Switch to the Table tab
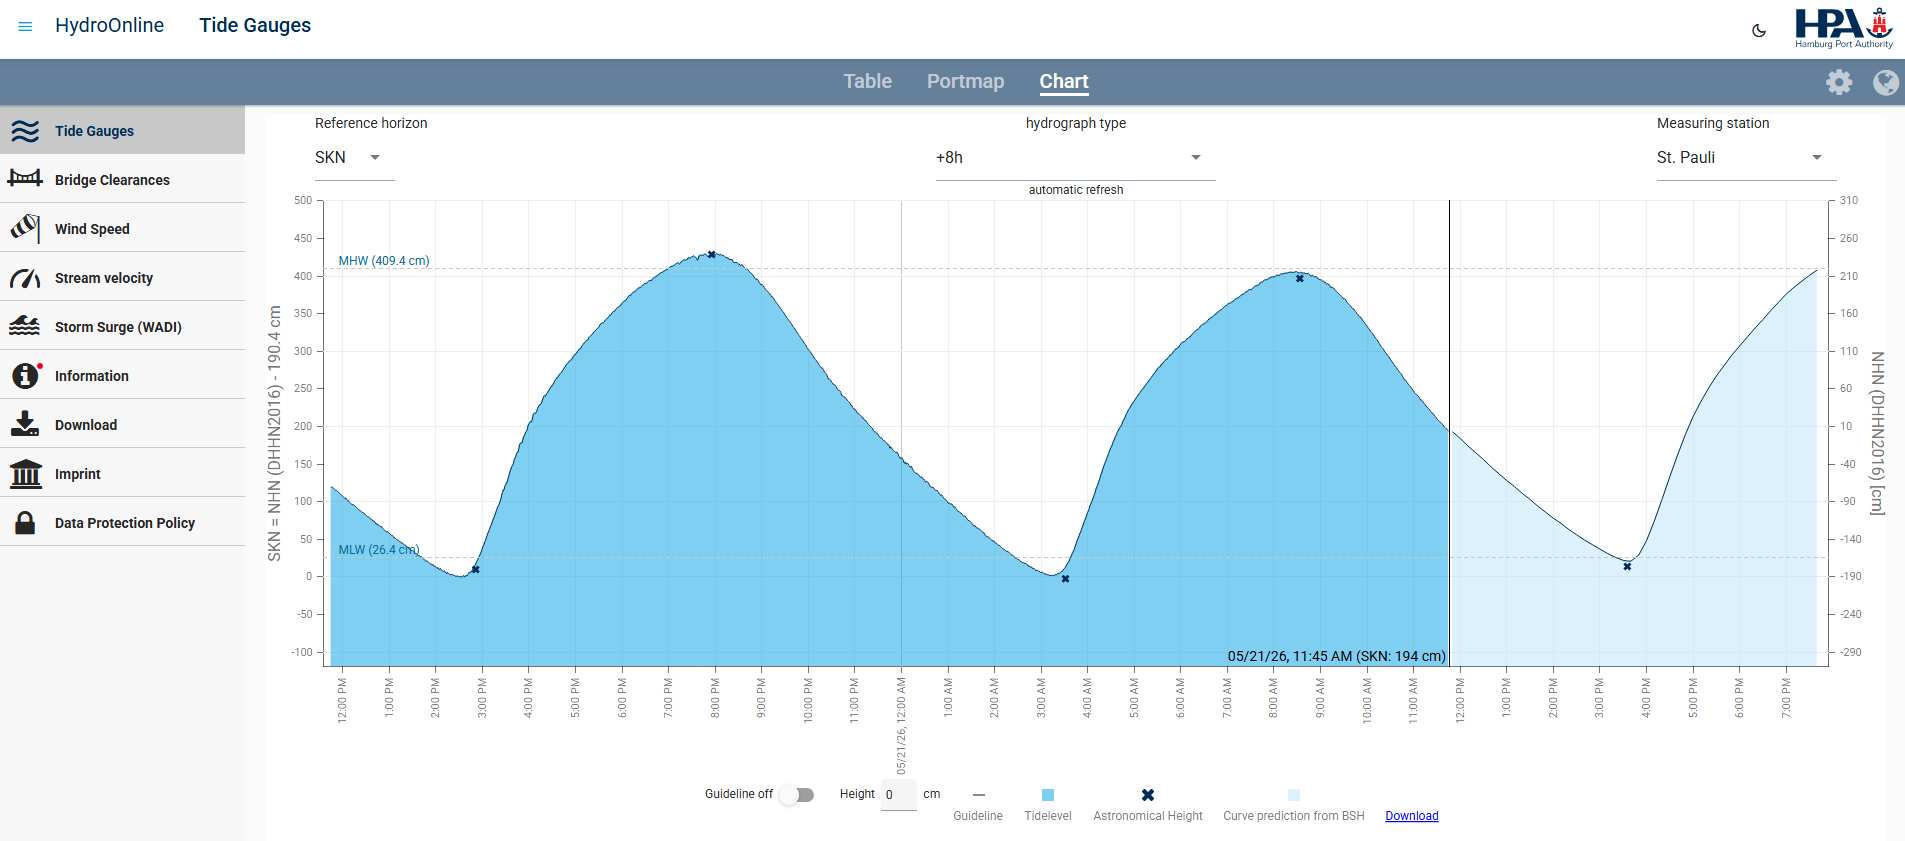1905x841 pixels. [x=867, y=82]
